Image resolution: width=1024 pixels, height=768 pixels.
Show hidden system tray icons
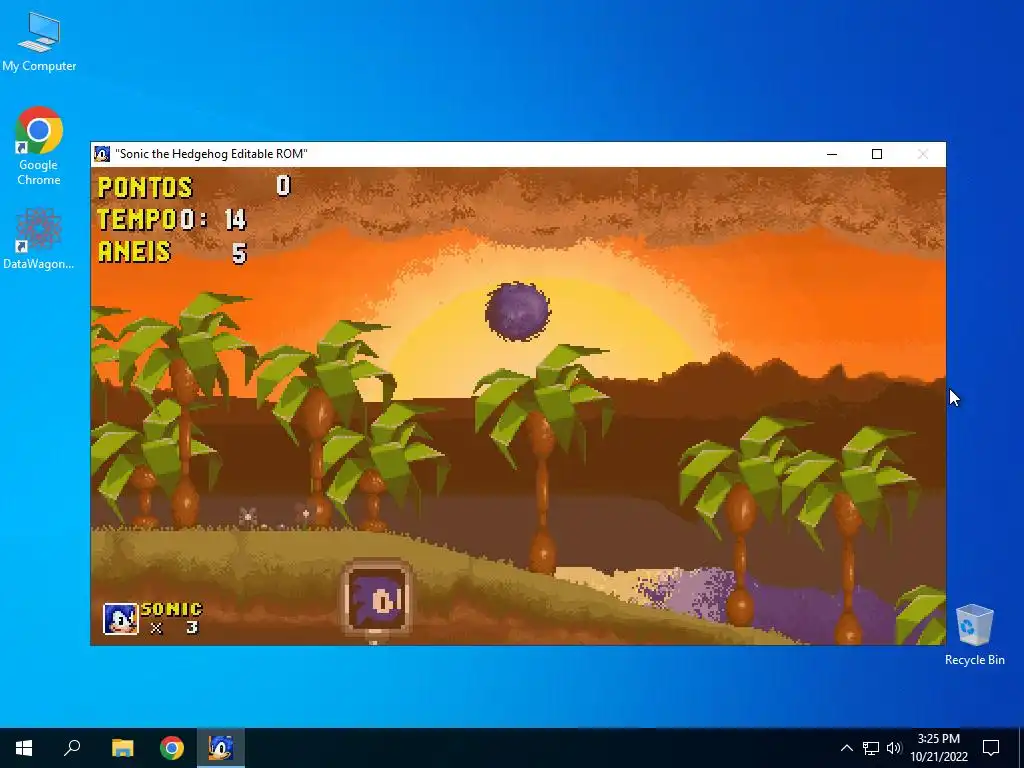click(846, 748)
